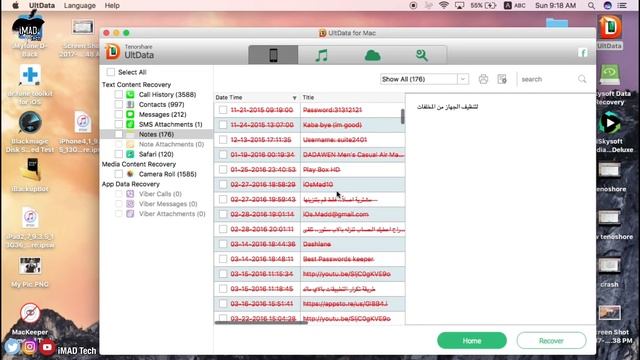The height and width of the screenshot is (360, 640).
Task: Check the Safari (120) checkbox
Action: click(118, 154)
